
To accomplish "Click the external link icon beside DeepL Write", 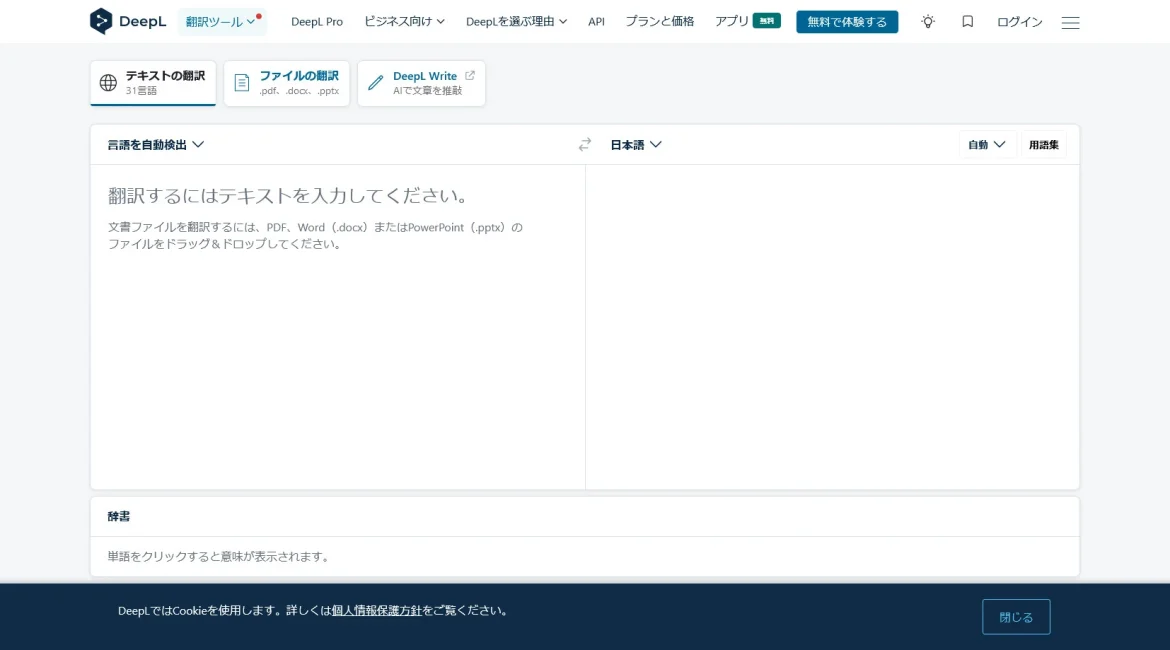I will (x=469, y=75).
